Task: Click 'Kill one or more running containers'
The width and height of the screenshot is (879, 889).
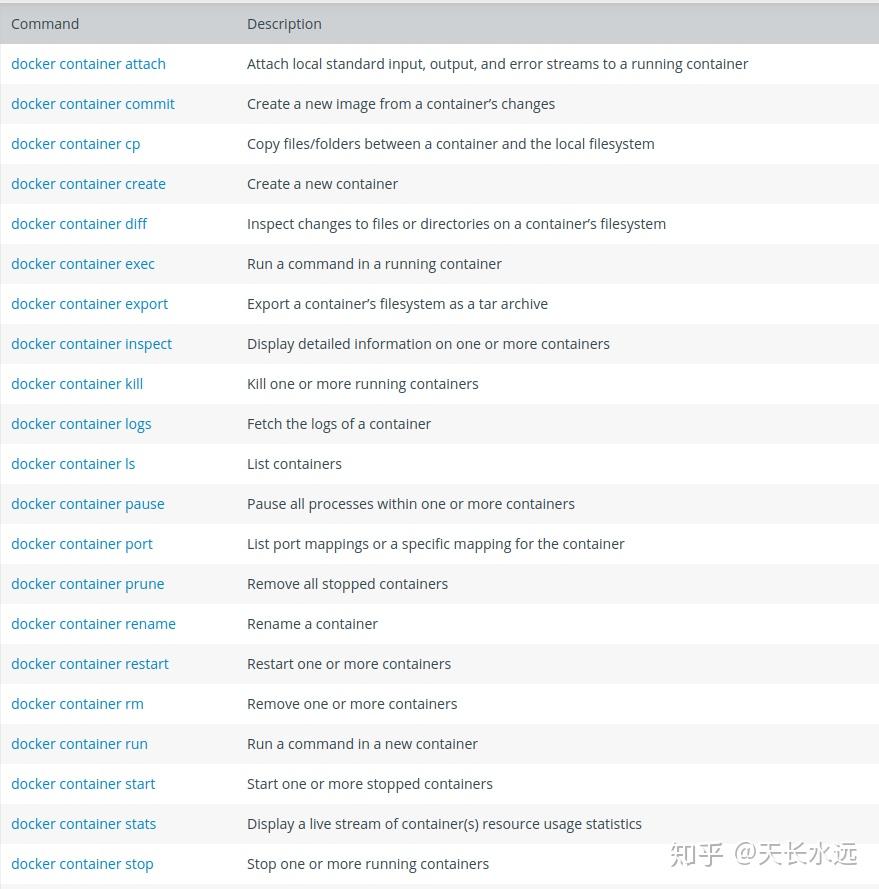Action: coord(363,384)
